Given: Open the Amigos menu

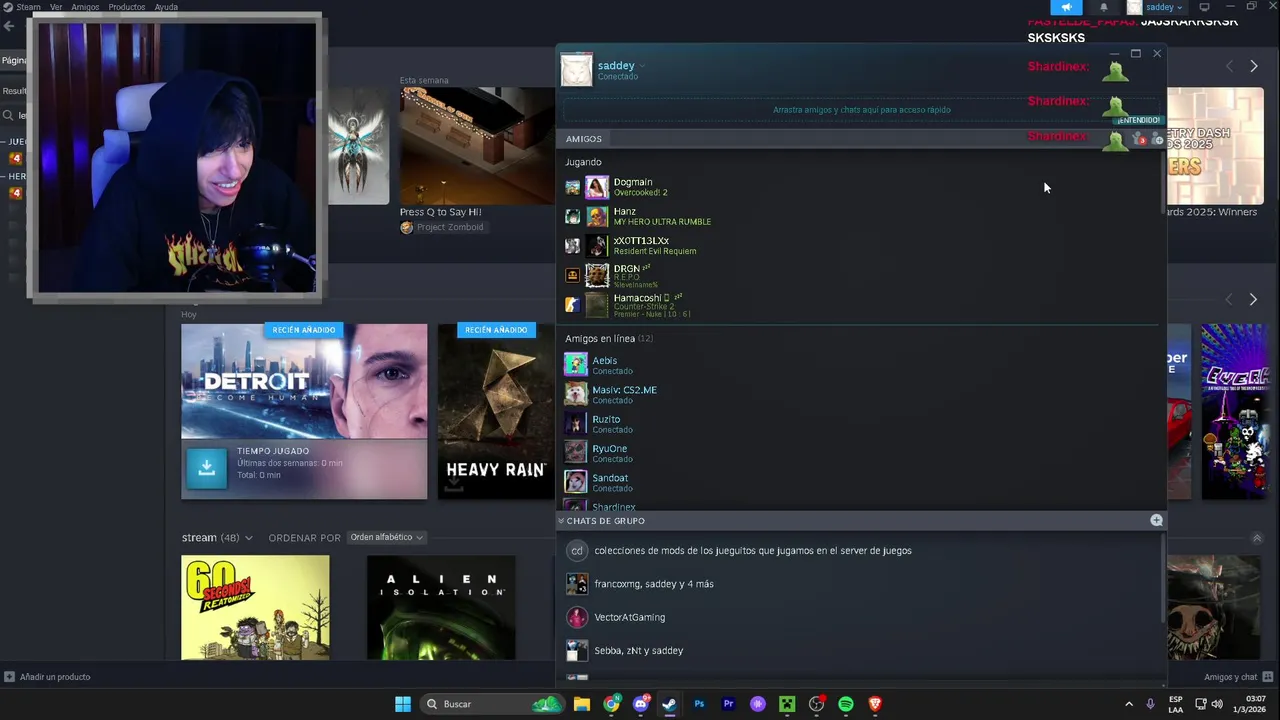Looking at the screenshot, I should click(x=85, y=7).
